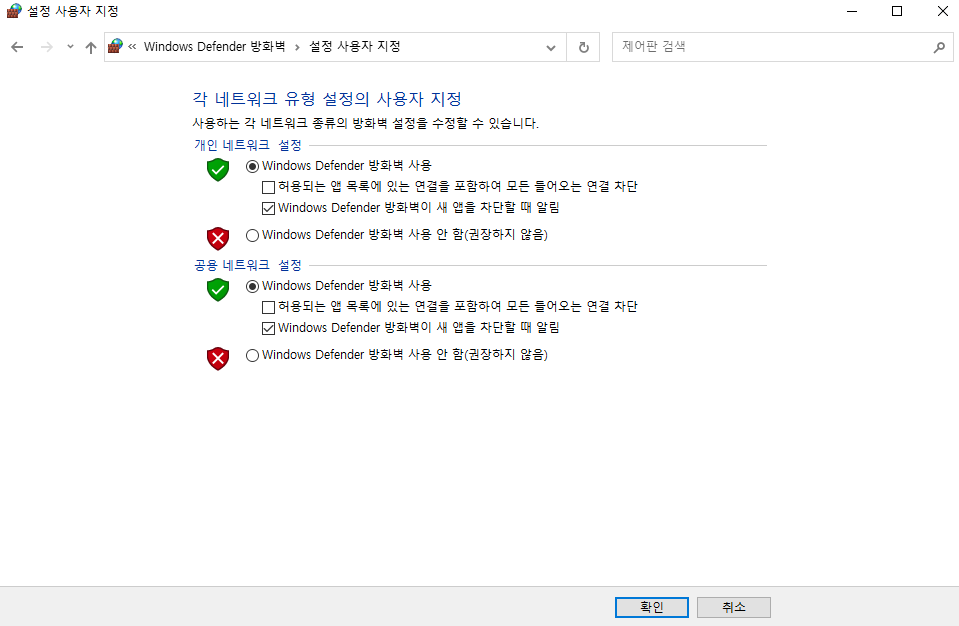Toggle notify checkbox under public network

pos(268,328)
